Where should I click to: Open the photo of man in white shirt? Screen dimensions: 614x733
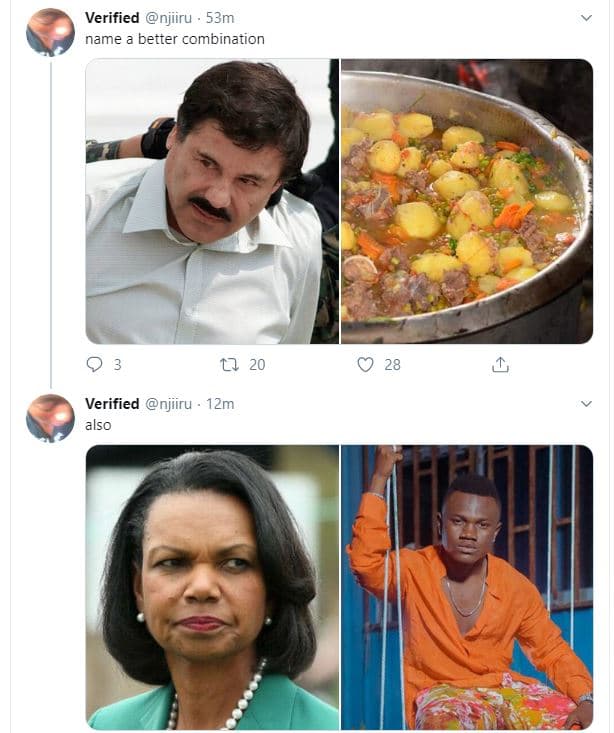[x=211, y=201]
